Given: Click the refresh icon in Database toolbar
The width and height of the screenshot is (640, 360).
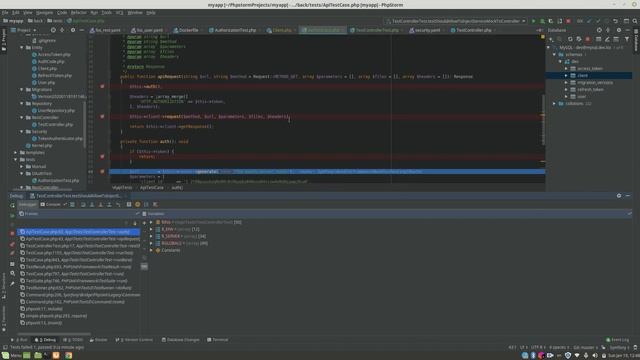Looking at the screenshot, I should (x=570, y=39).
